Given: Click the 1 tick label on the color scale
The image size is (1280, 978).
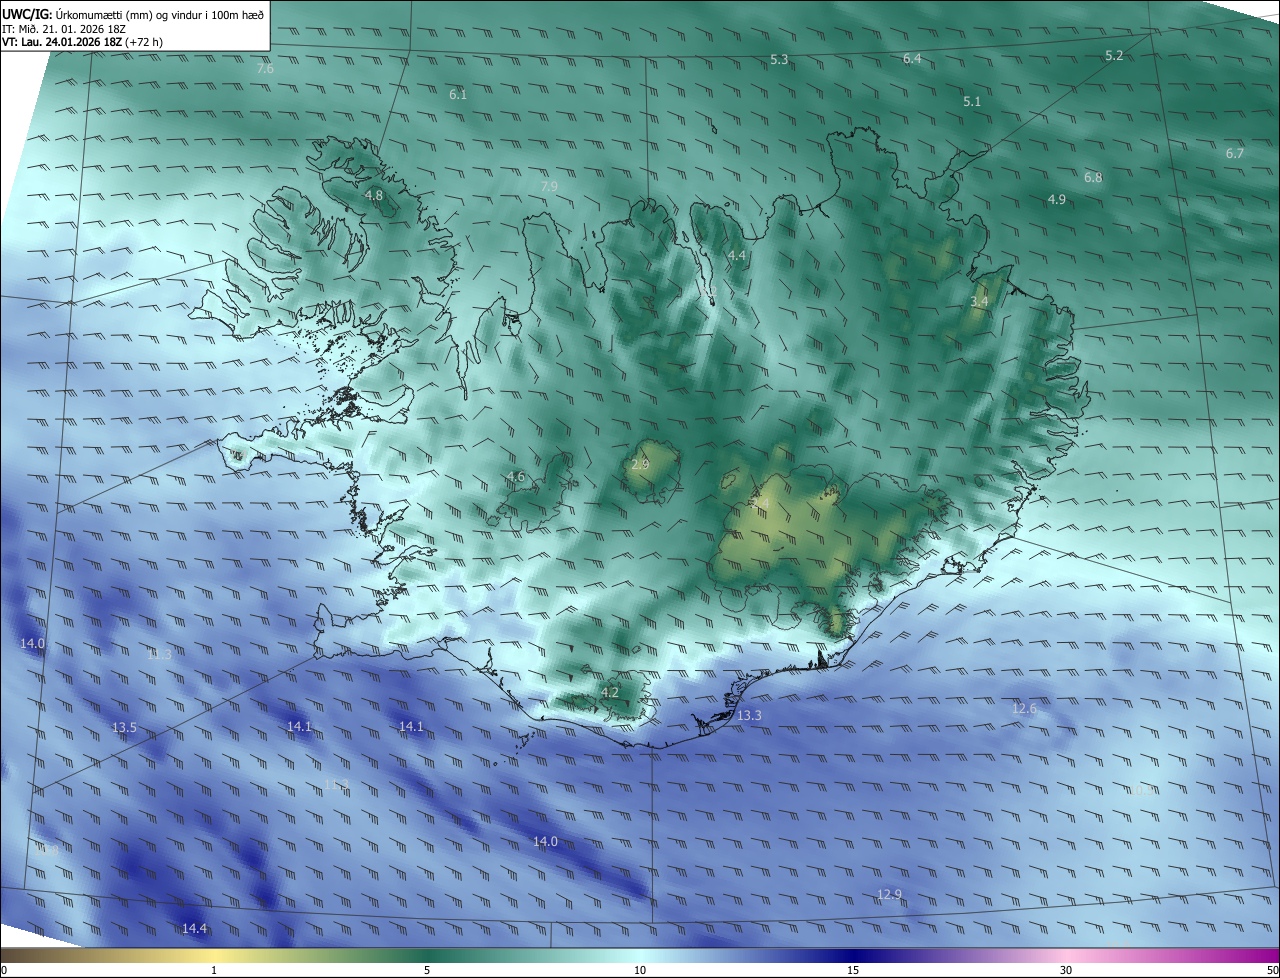Looking at the screenshot, I should coord(214,970).
